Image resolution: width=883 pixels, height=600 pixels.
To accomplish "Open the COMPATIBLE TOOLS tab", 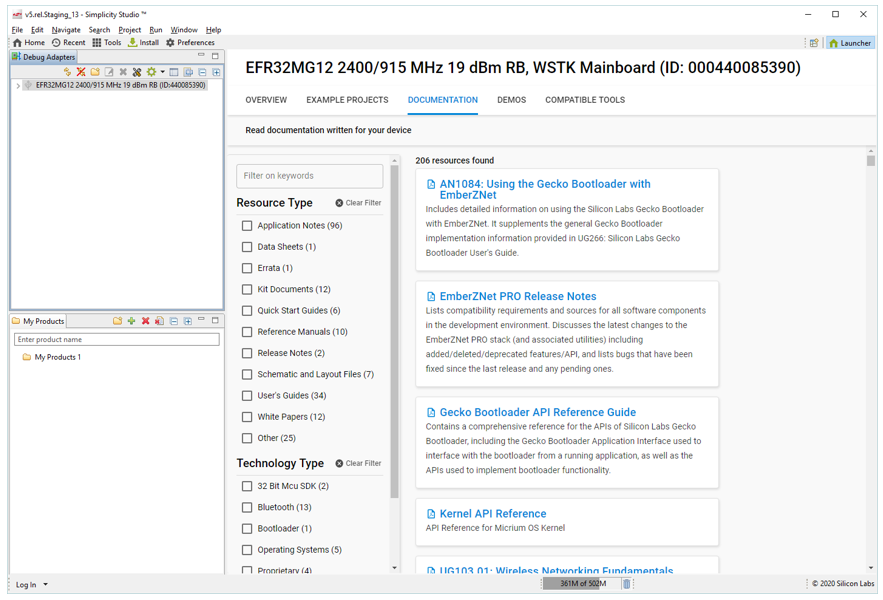I will click(x=585, y=100).
